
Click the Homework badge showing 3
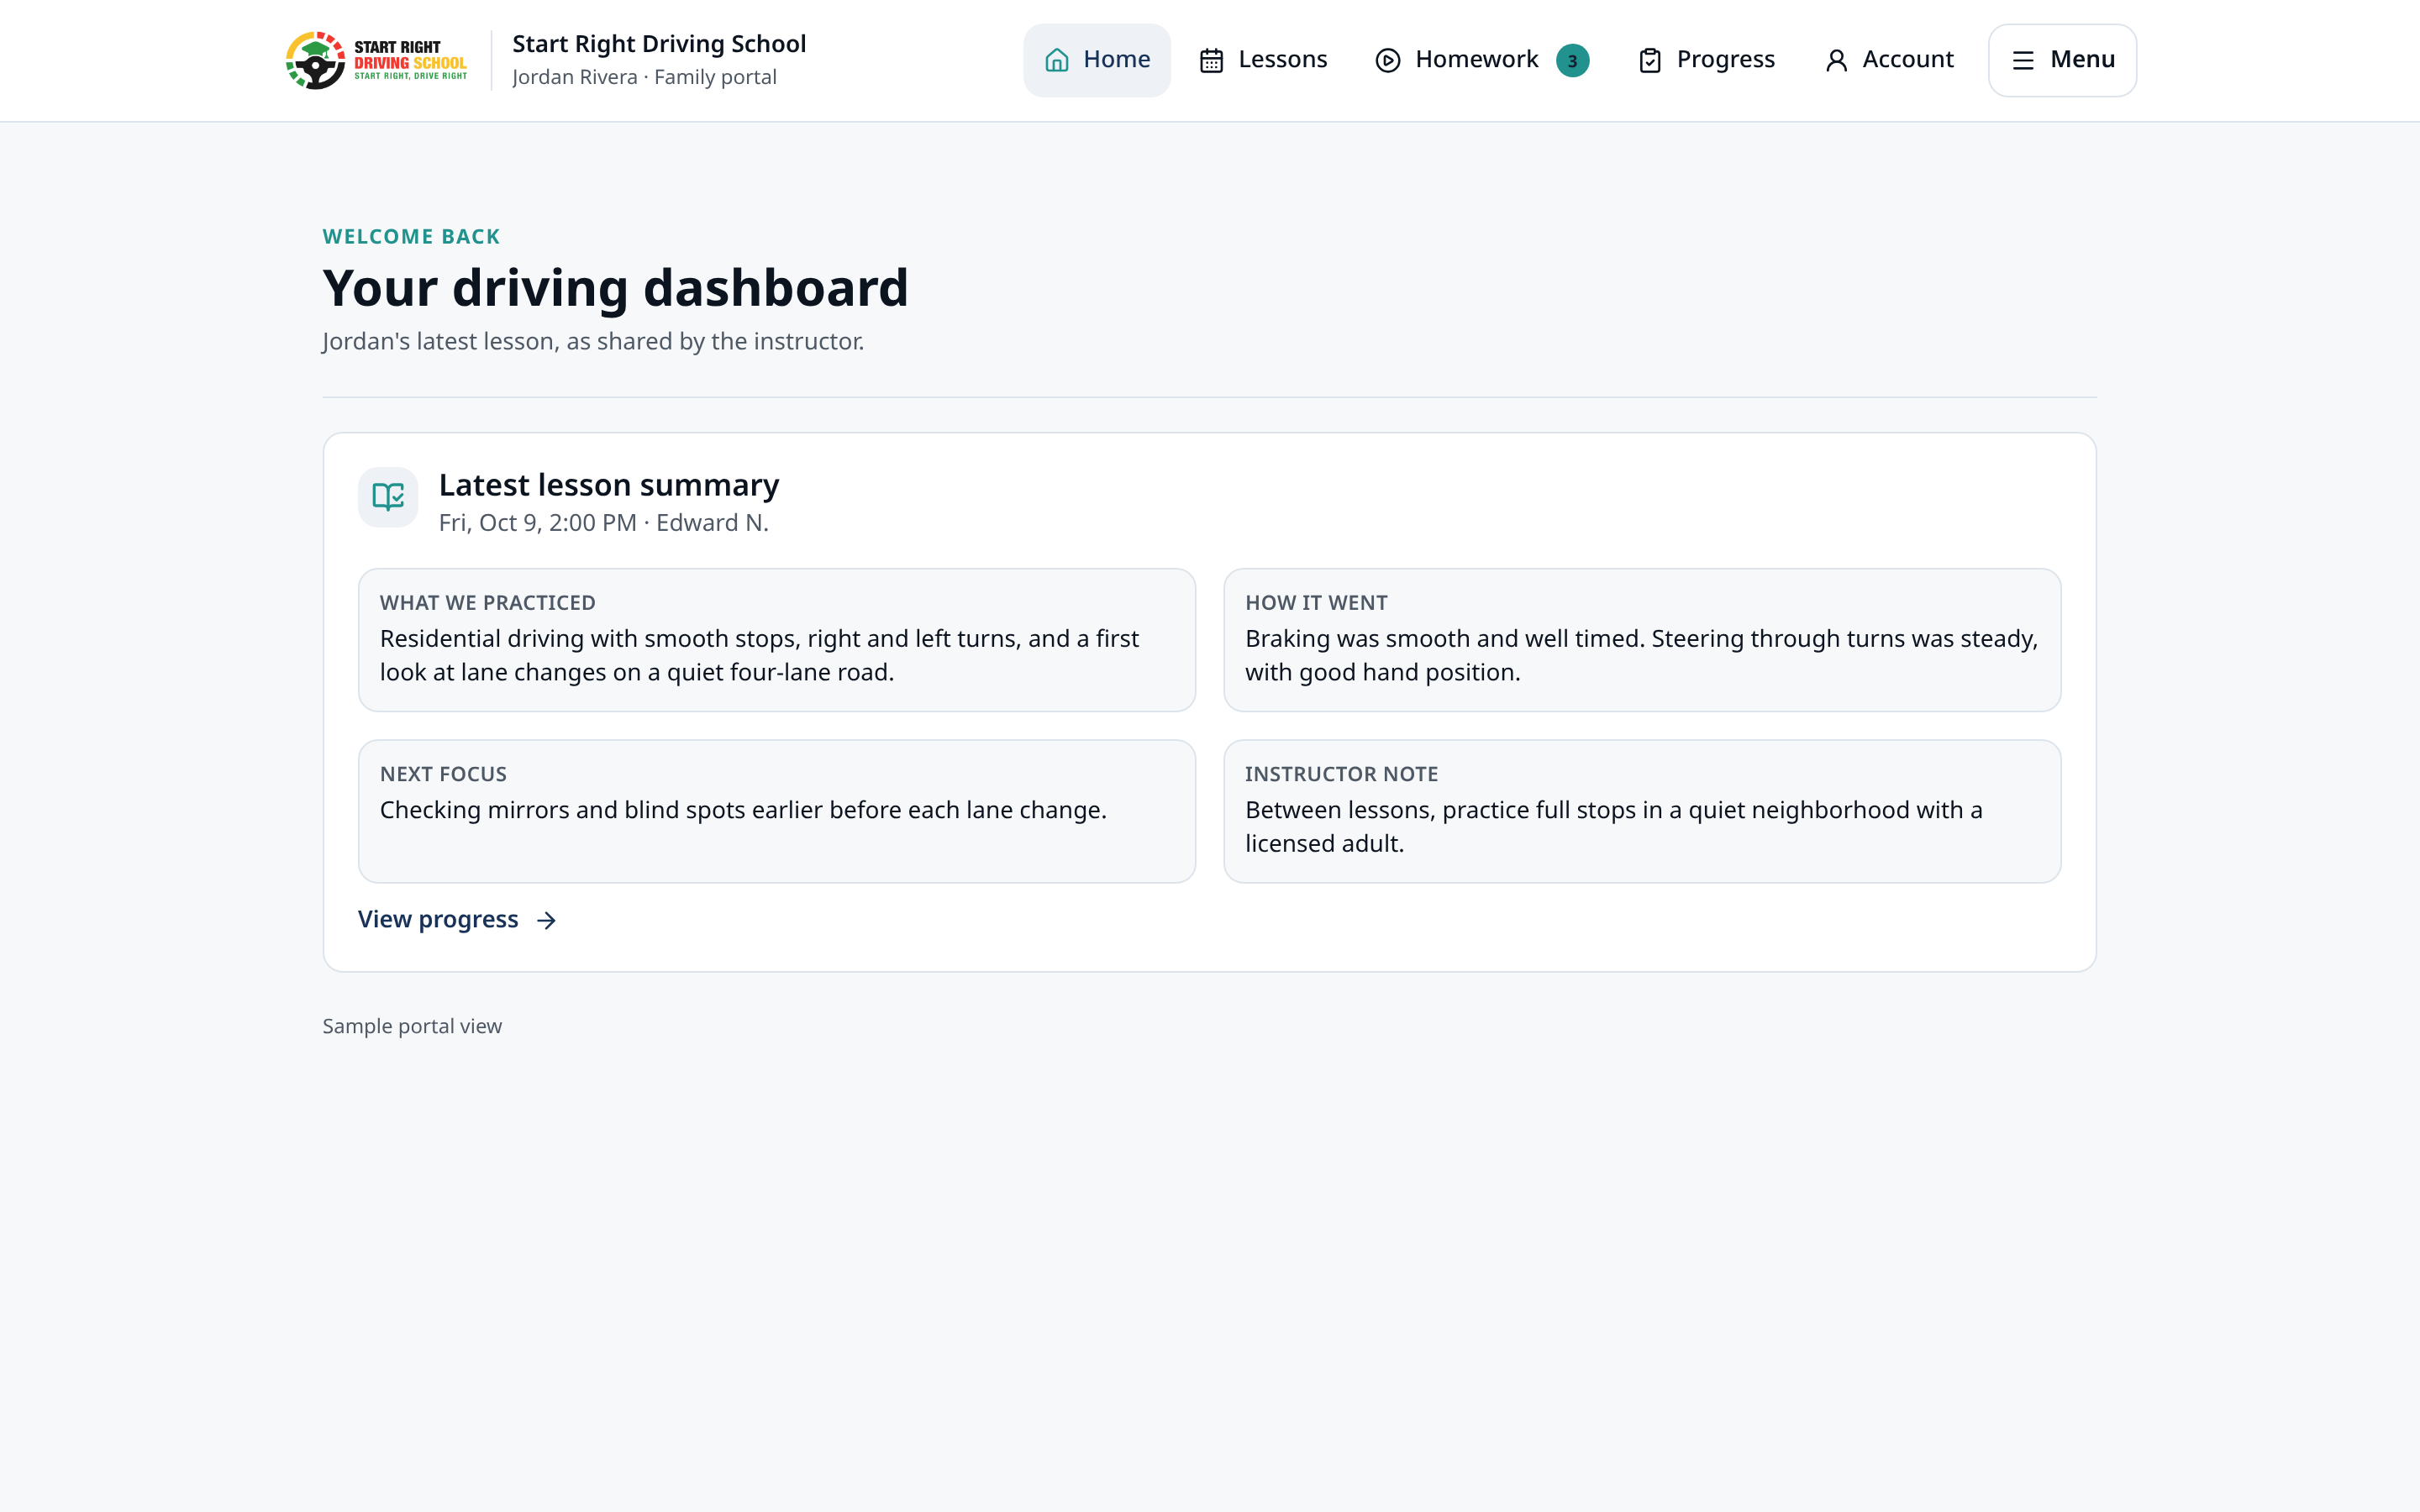point(1572,61)
